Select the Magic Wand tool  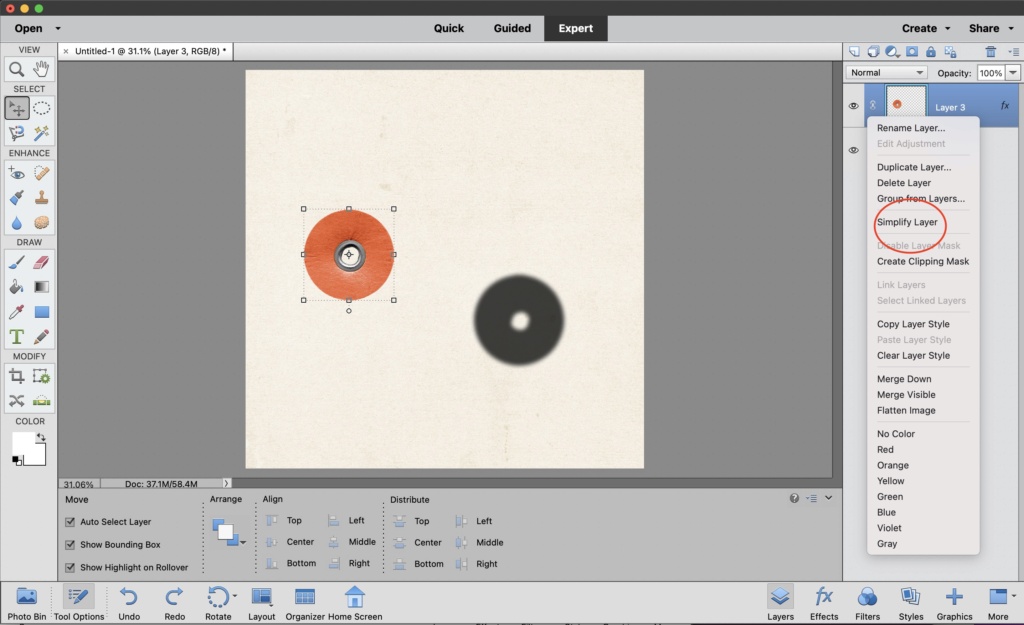41,133
